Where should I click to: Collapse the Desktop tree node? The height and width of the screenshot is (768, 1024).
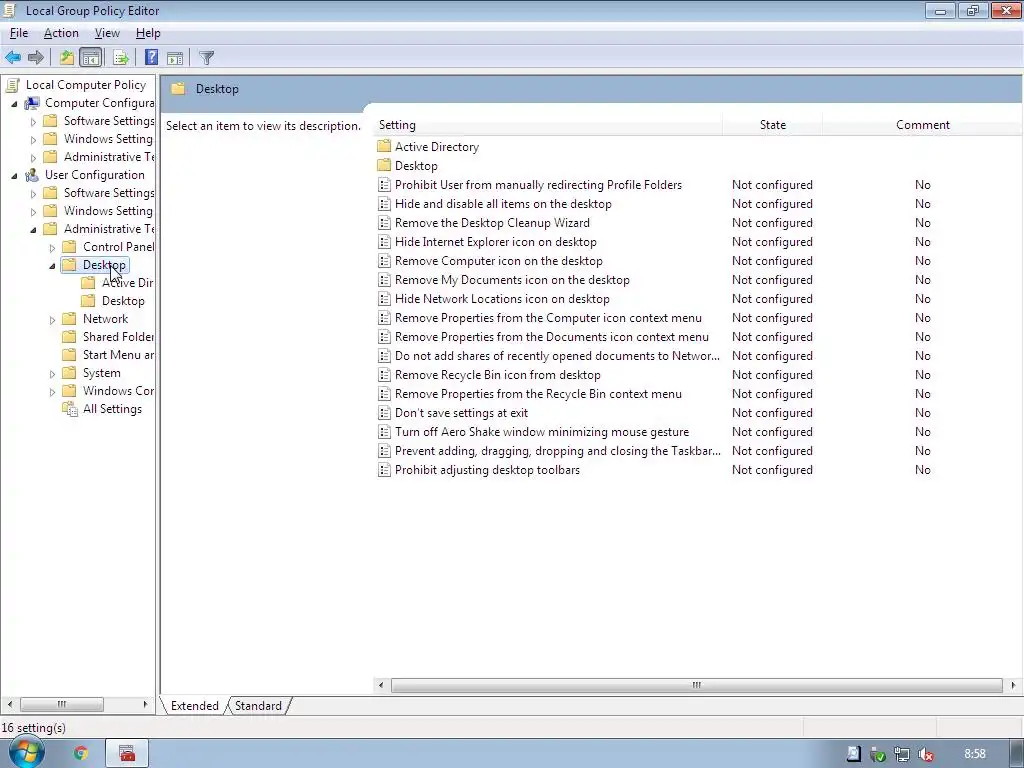tap(52, 265)
